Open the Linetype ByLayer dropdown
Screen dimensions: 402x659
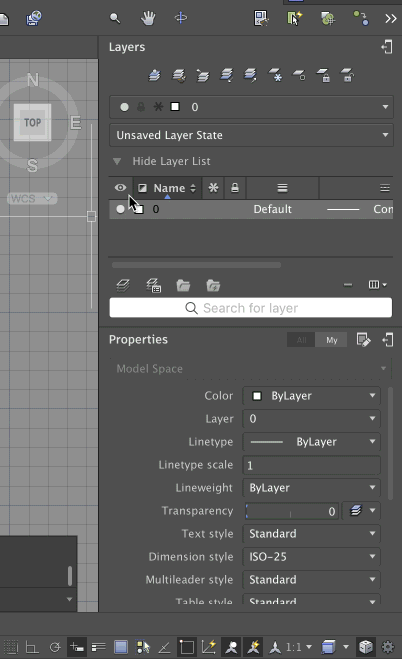click(x=311, y=442)
